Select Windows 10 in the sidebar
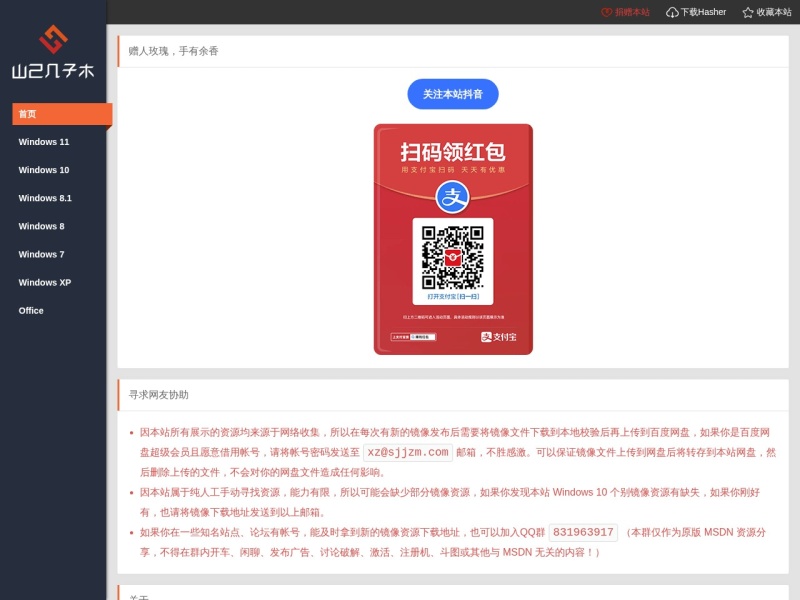The height and width of the screenshot is (600, 800). [44, 170]
